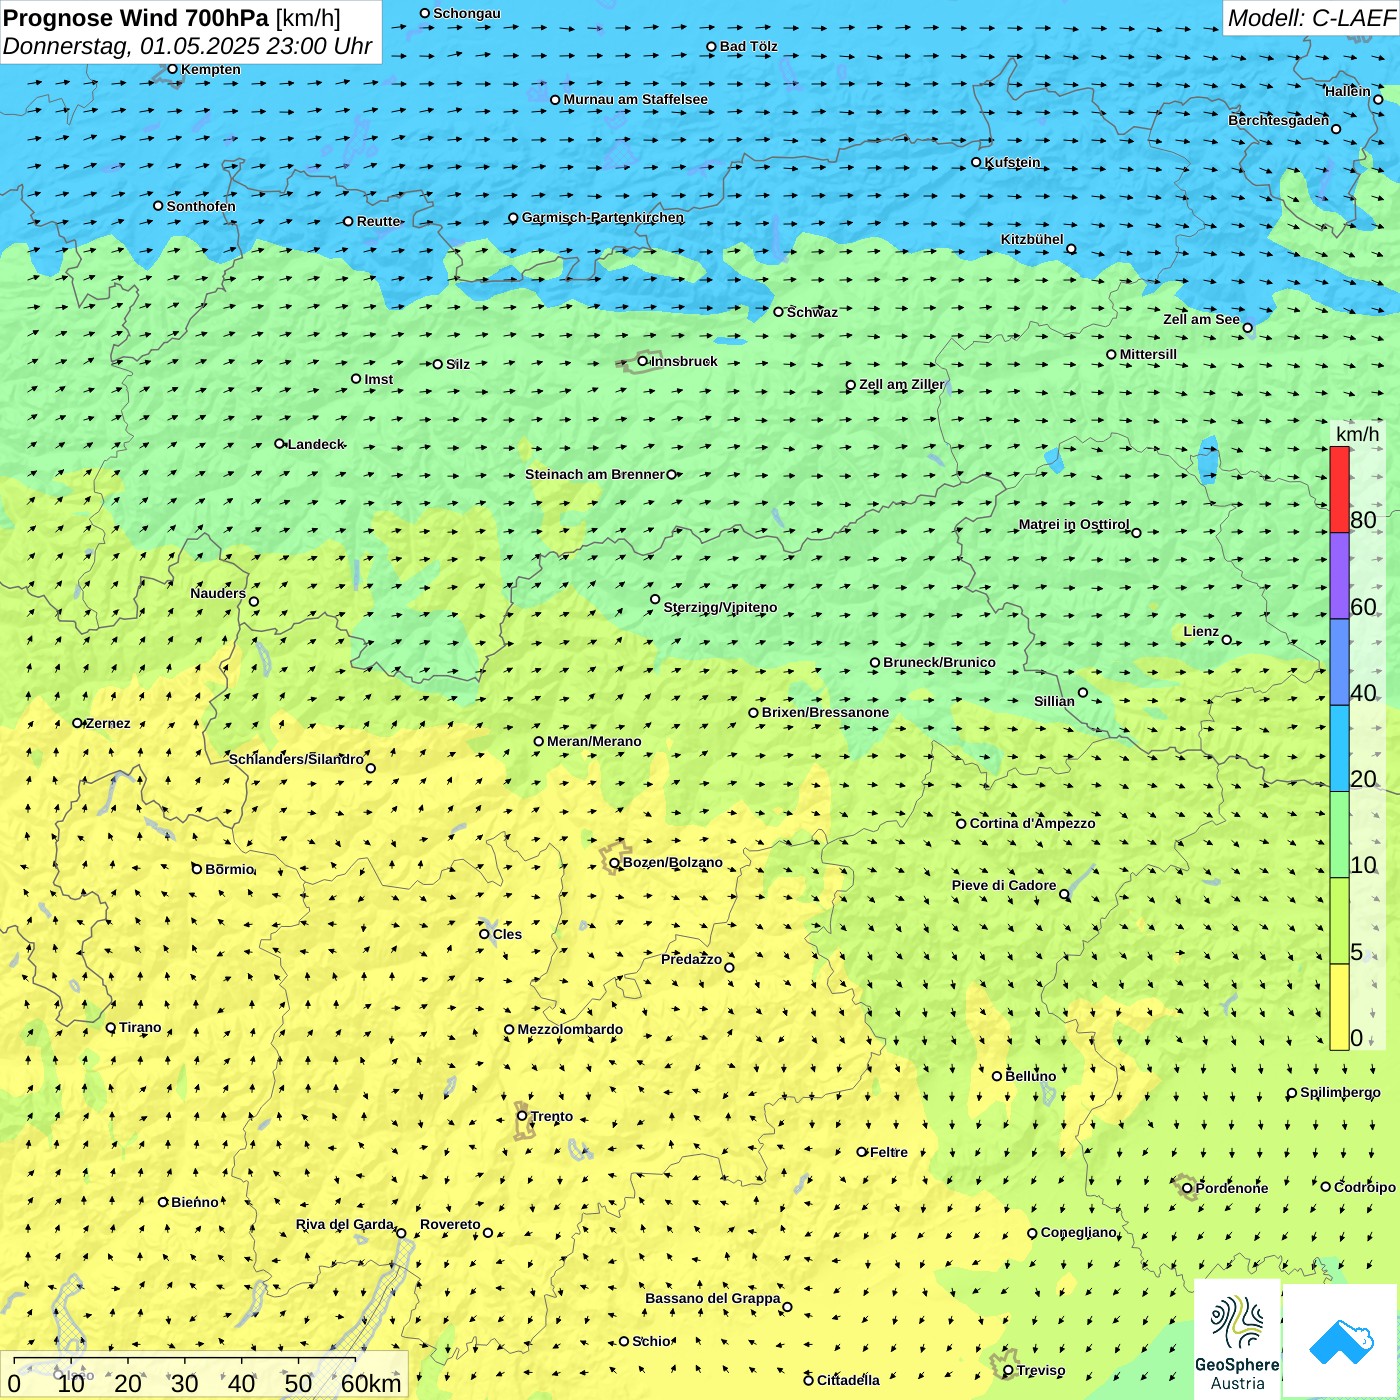
Task: Click the 'Treviso' label
Action: coord(1041,1370)
